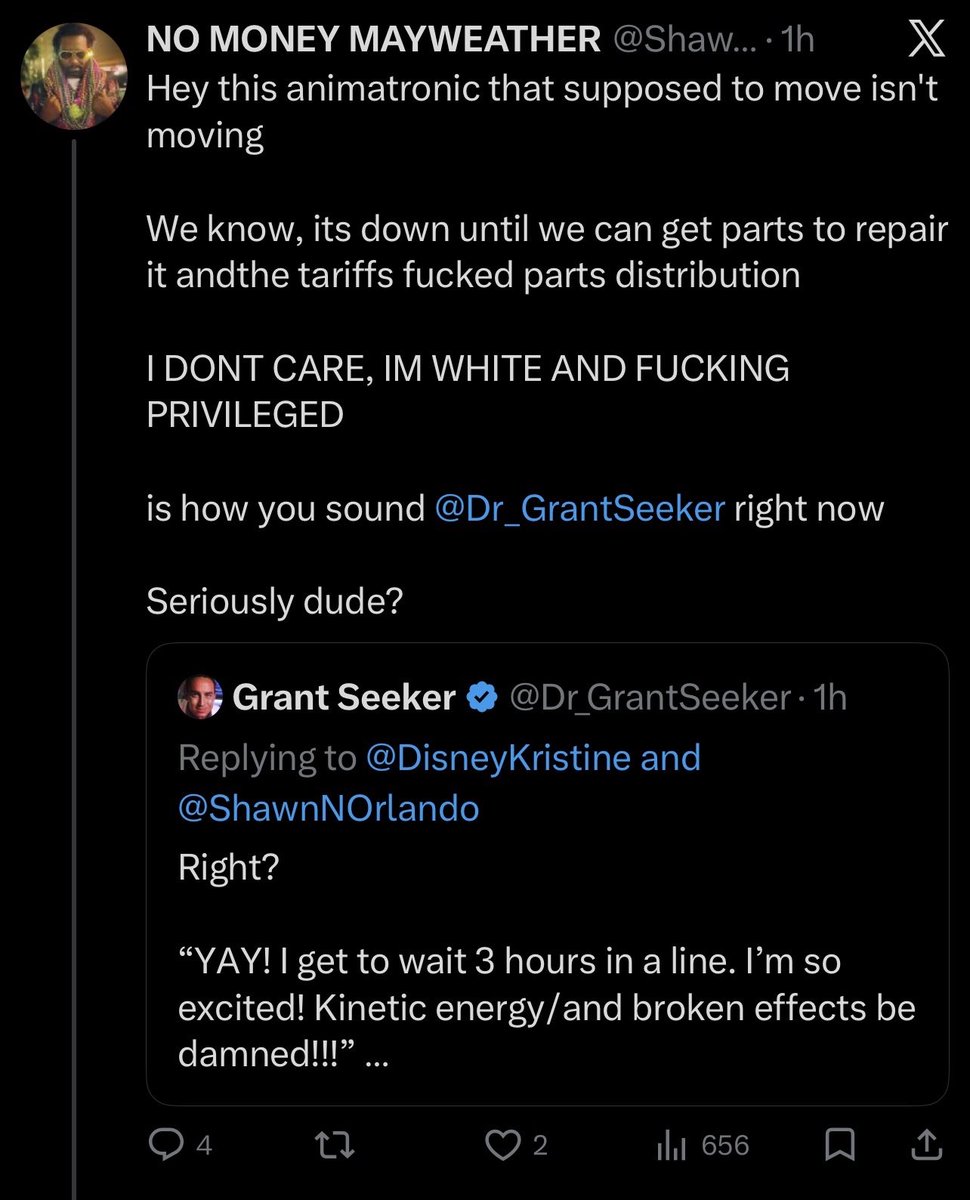
Task: Open the @Dr_GrantSeeker mention in tweet text
Action: coord(580,509)
